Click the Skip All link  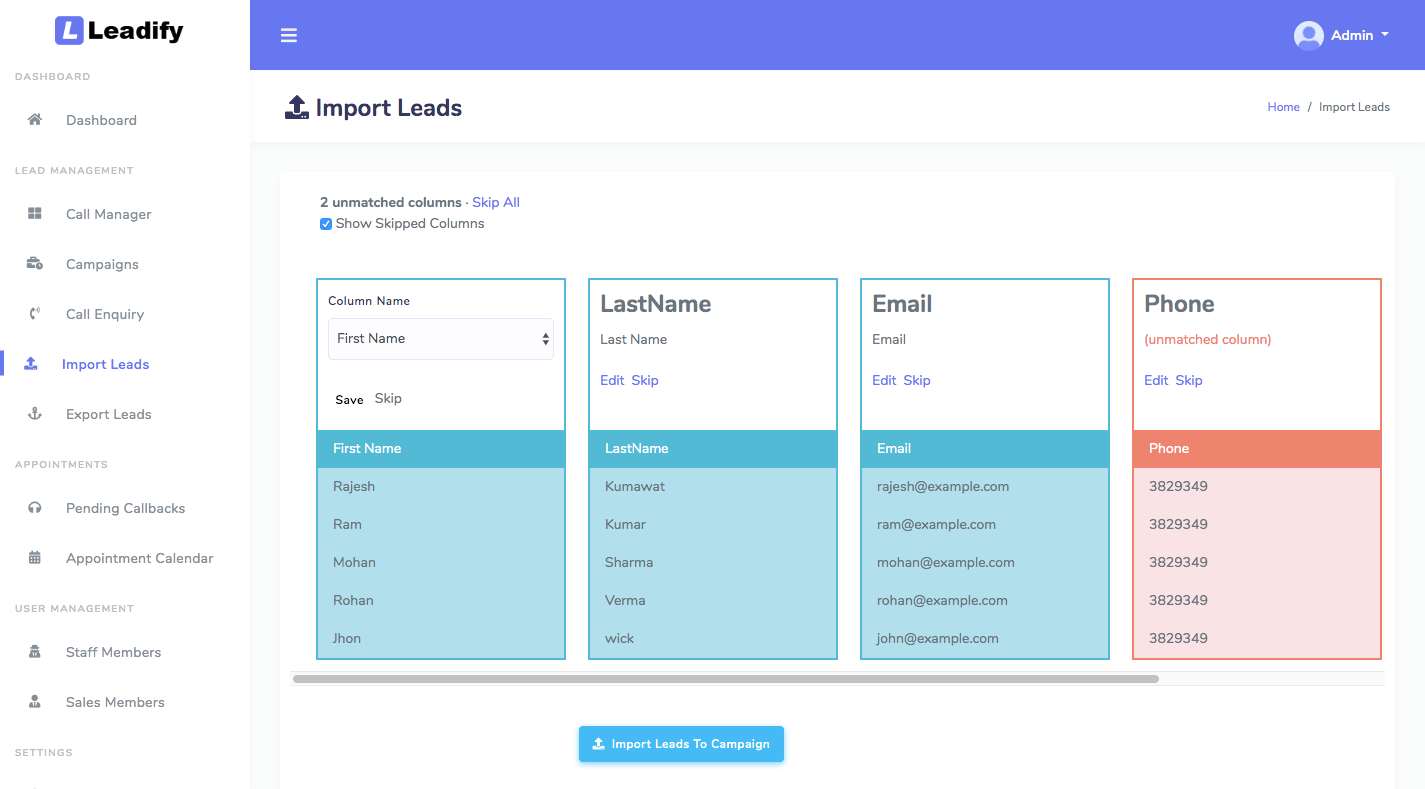496,202
